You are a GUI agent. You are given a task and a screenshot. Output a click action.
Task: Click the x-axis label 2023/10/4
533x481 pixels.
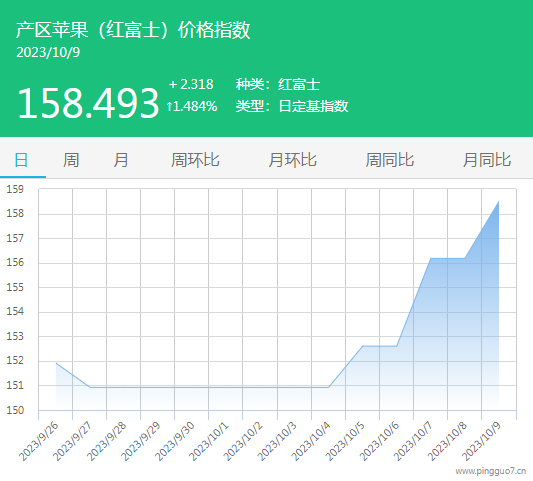coord(311,441)
